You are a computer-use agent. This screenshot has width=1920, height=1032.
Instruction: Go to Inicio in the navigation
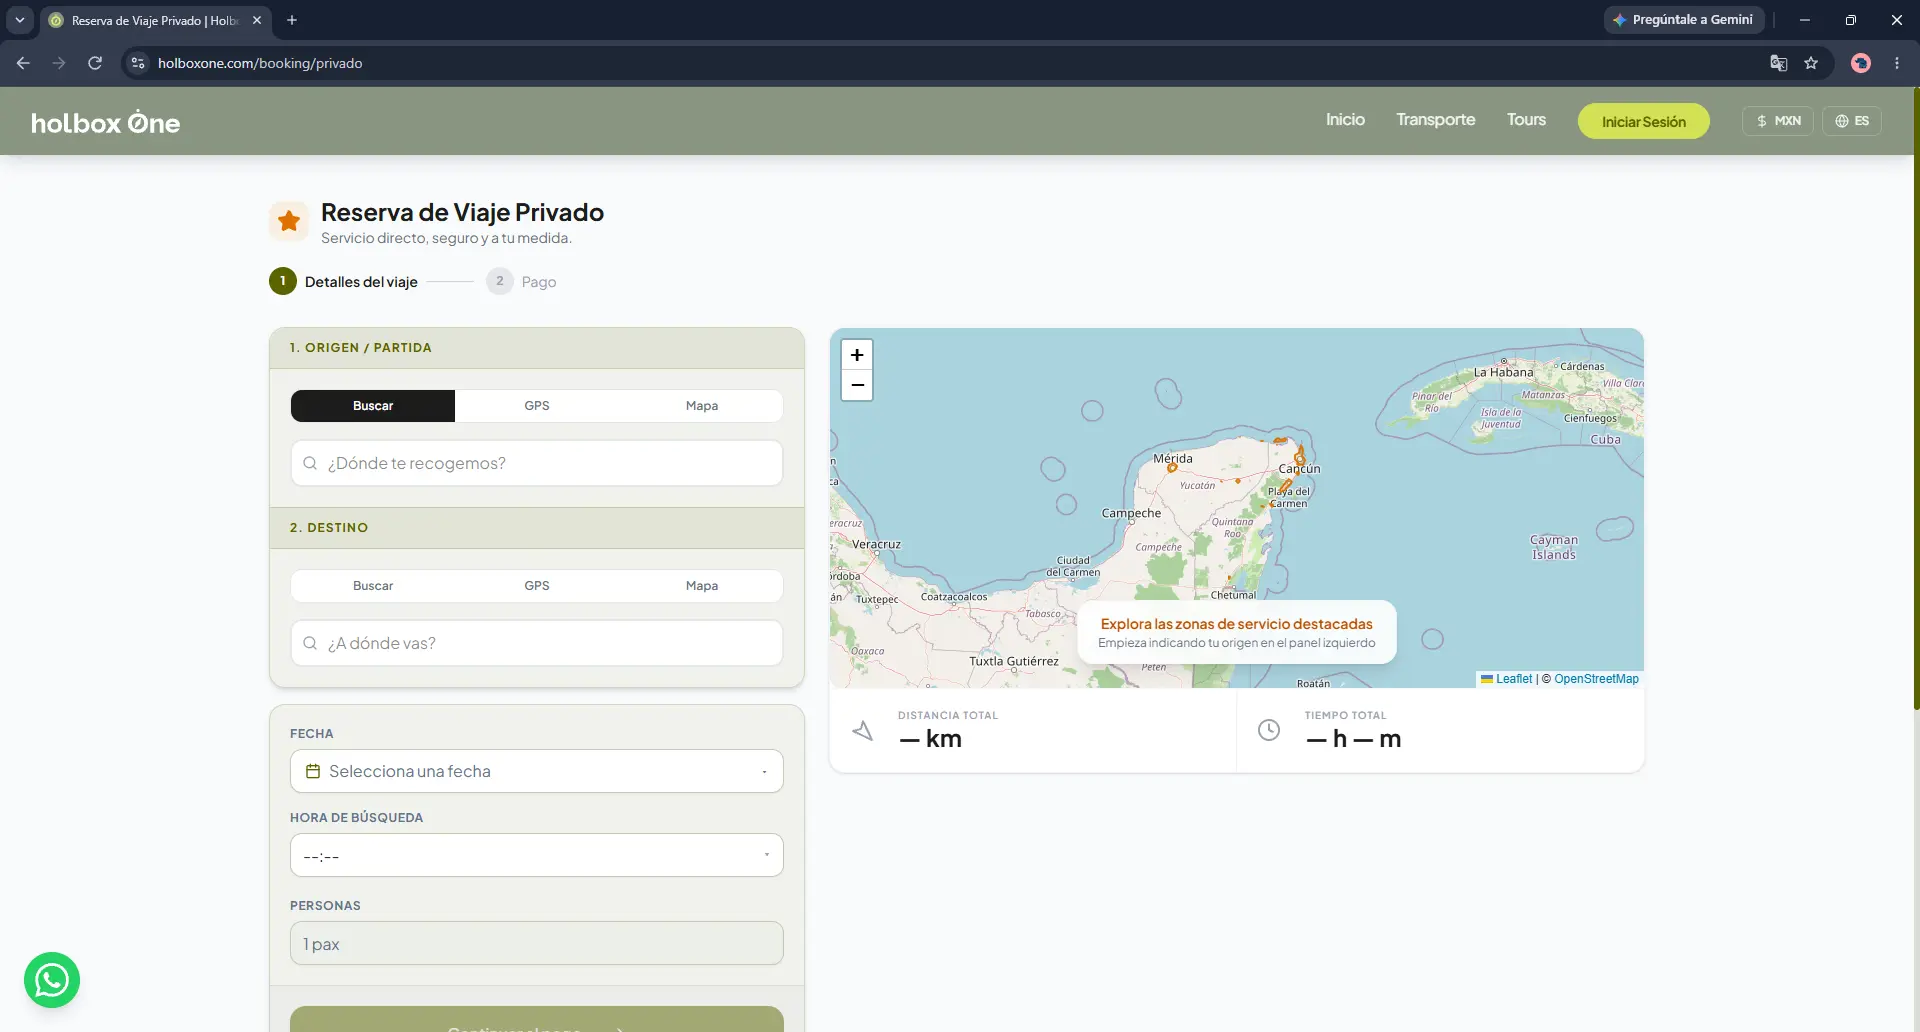tap(1345, 120)
